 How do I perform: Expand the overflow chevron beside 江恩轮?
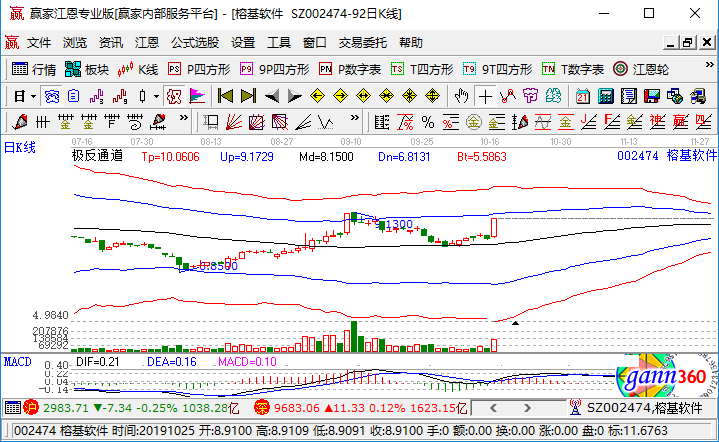[x=709, y=65]
